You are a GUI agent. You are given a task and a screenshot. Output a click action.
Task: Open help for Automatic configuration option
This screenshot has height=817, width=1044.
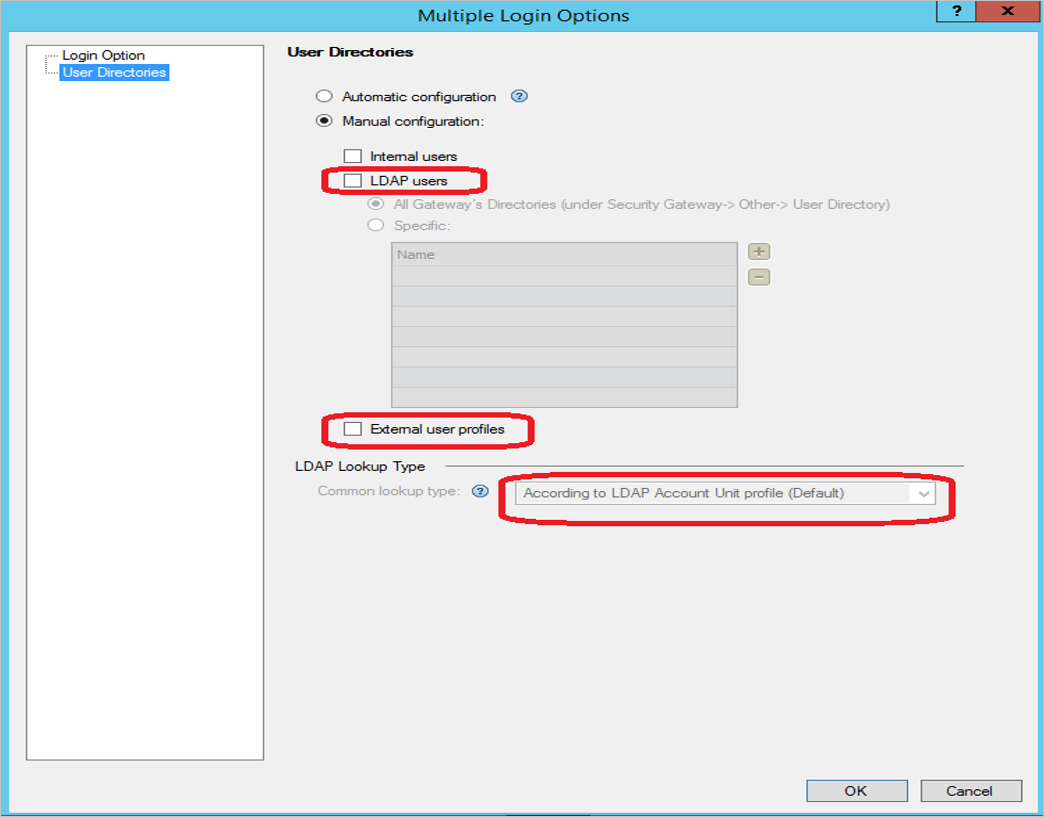point(520,96)
